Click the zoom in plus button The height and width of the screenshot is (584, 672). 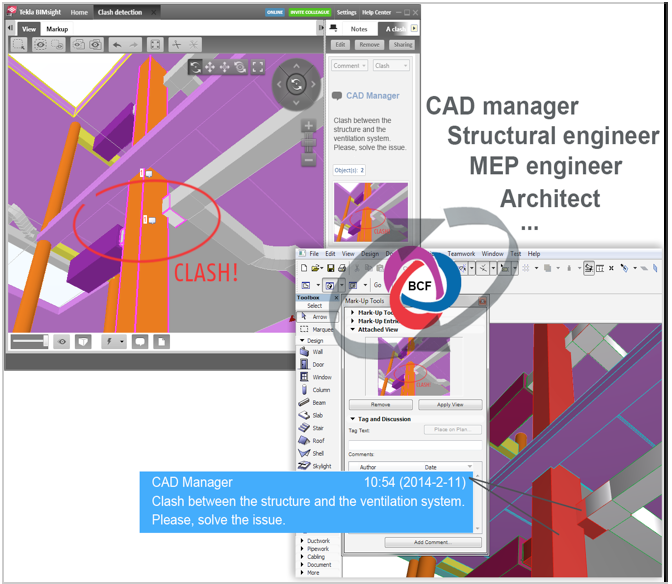click(x=309, y=127)
